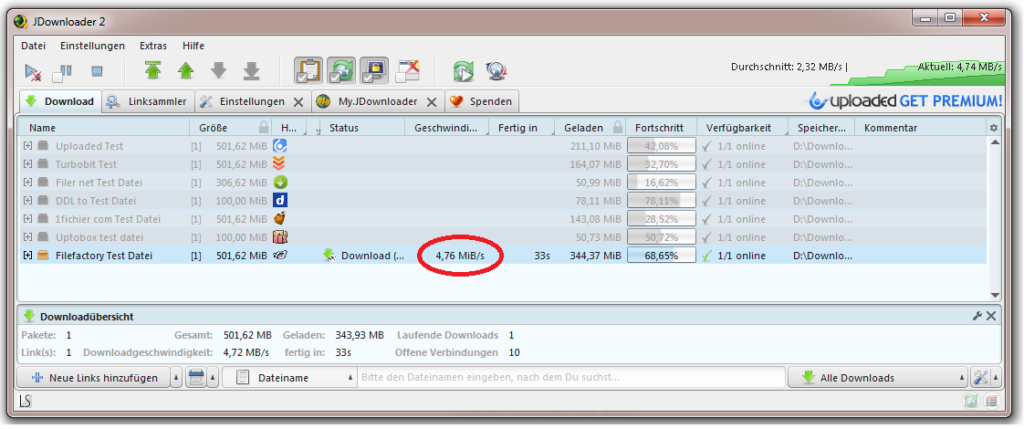Open the Einstellungen menu

pyautogui.click(x=92, y=46)
